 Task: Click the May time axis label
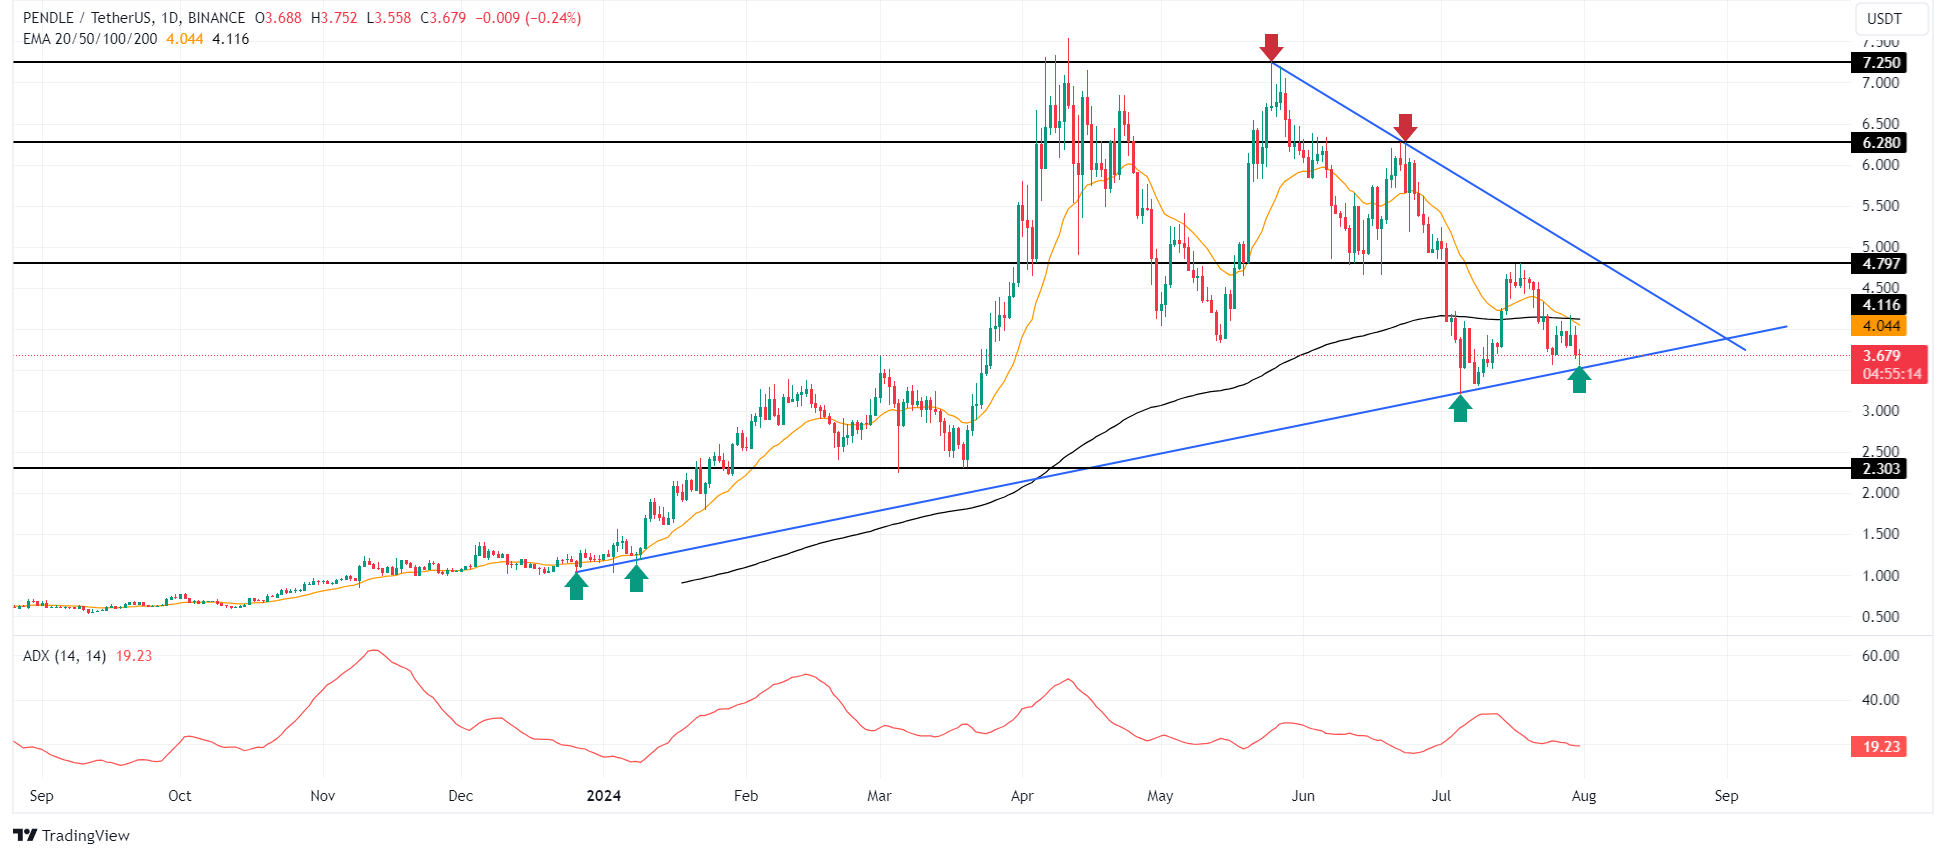click(x=1161, y=796)
